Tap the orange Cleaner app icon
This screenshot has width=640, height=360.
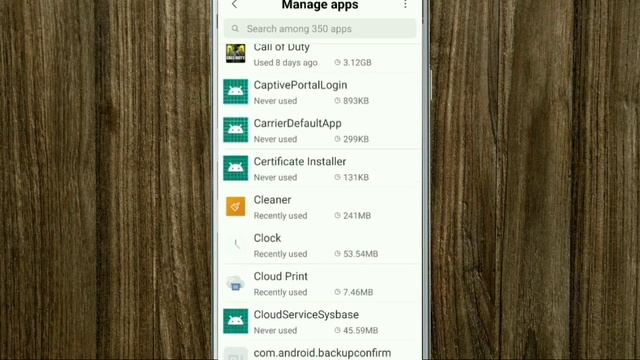click(x=236, y=207)
